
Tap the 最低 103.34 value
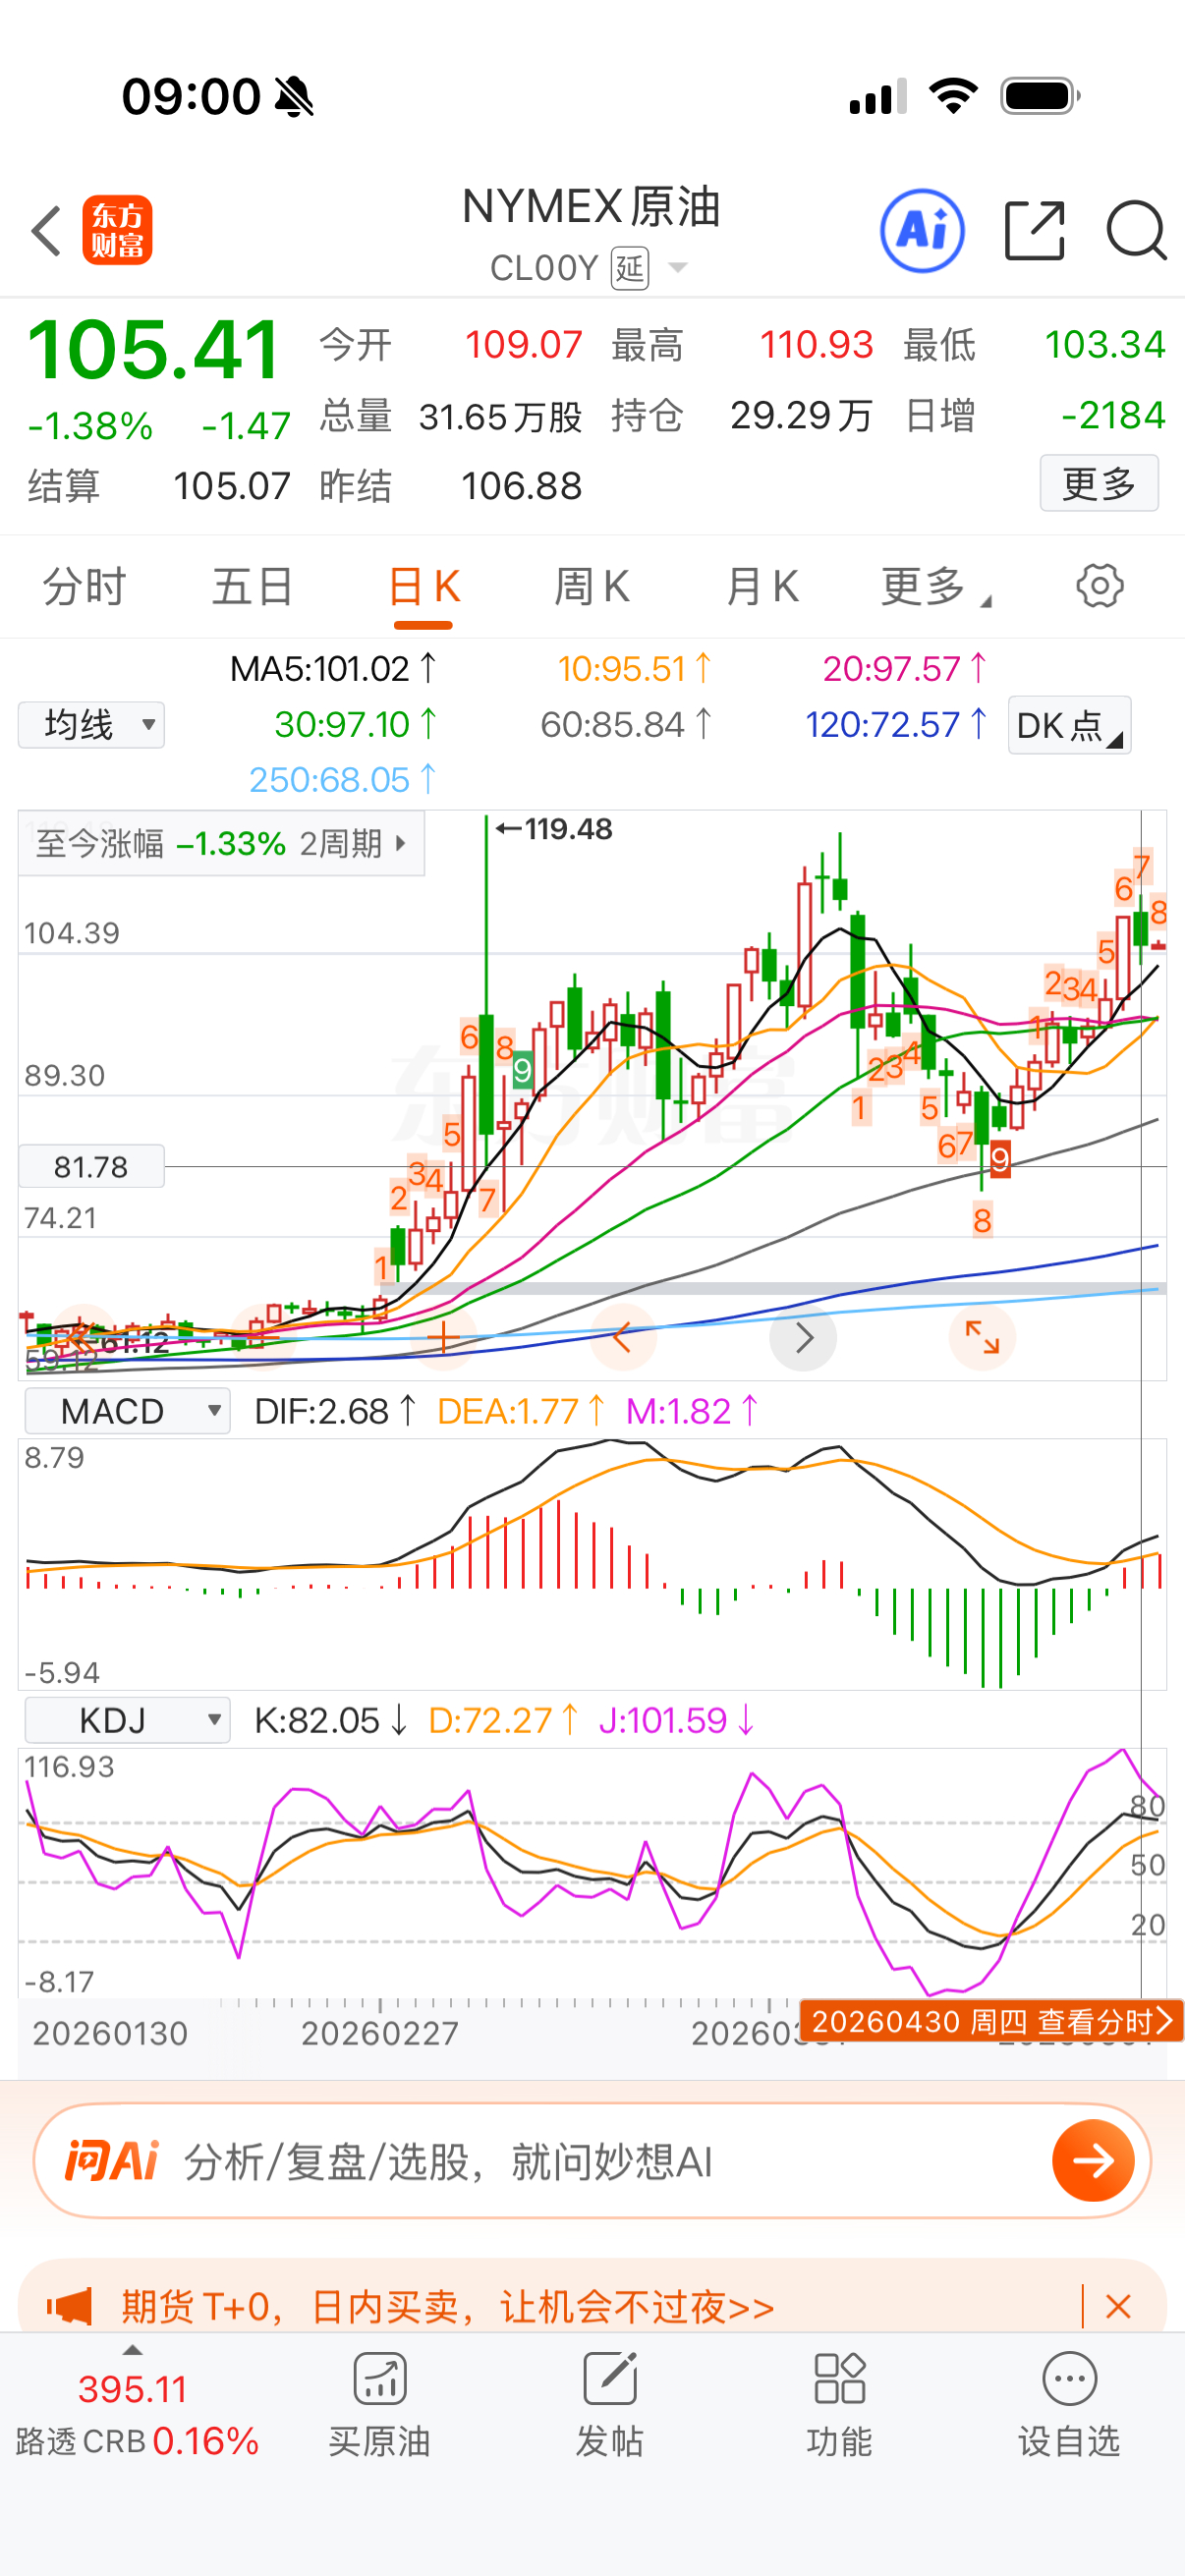click(1105, 345)
